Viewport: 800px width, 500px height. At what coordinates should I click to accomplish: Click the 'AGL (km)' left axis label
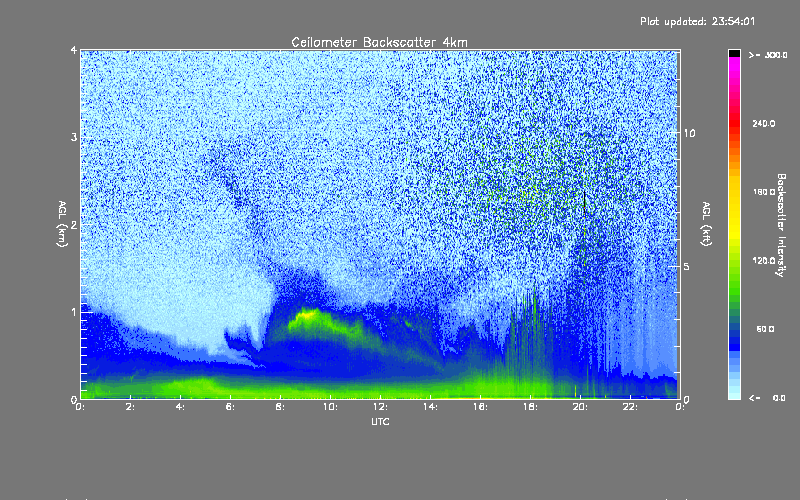tap(62, 224)
